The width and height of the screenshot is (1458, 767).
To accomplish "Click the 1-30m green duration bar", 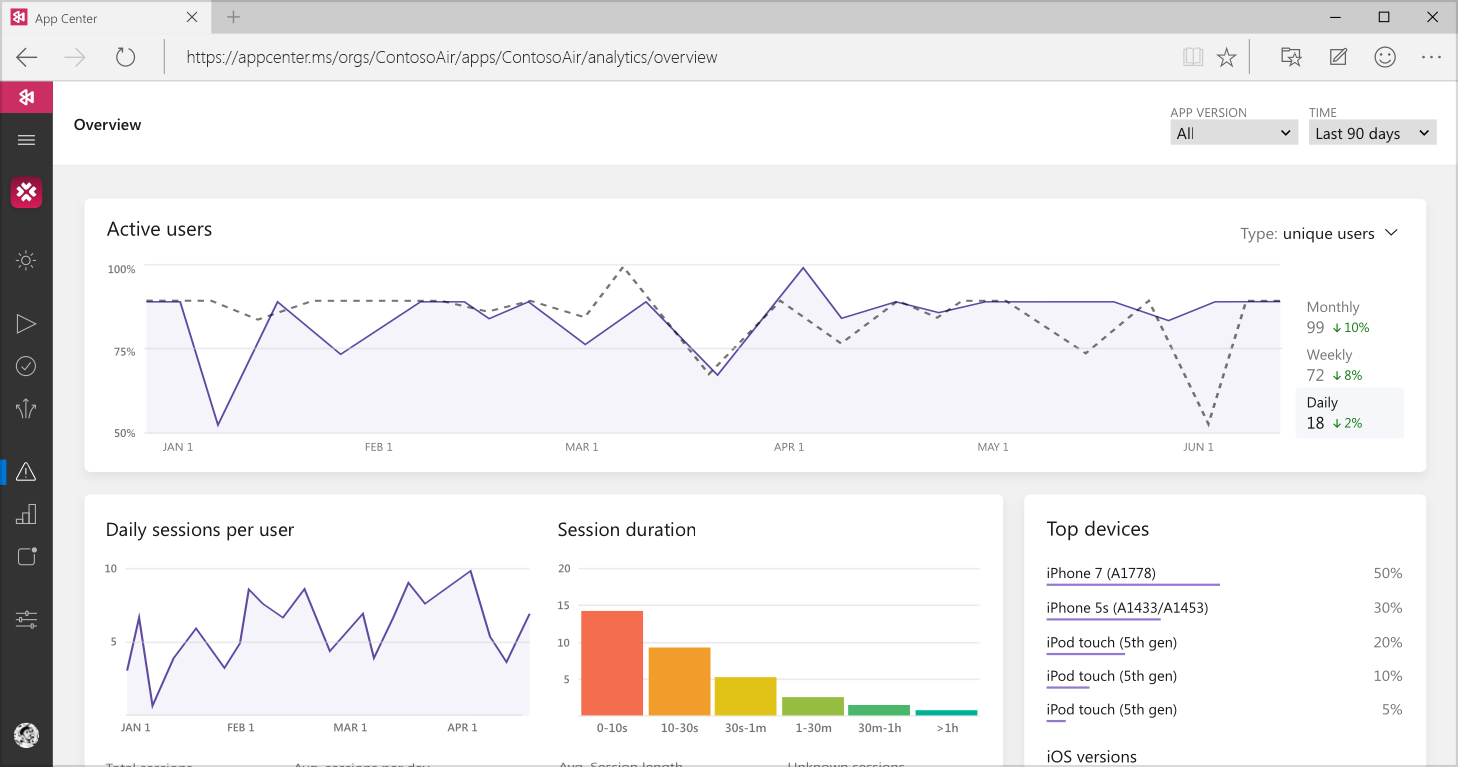I will click(813, 706).
